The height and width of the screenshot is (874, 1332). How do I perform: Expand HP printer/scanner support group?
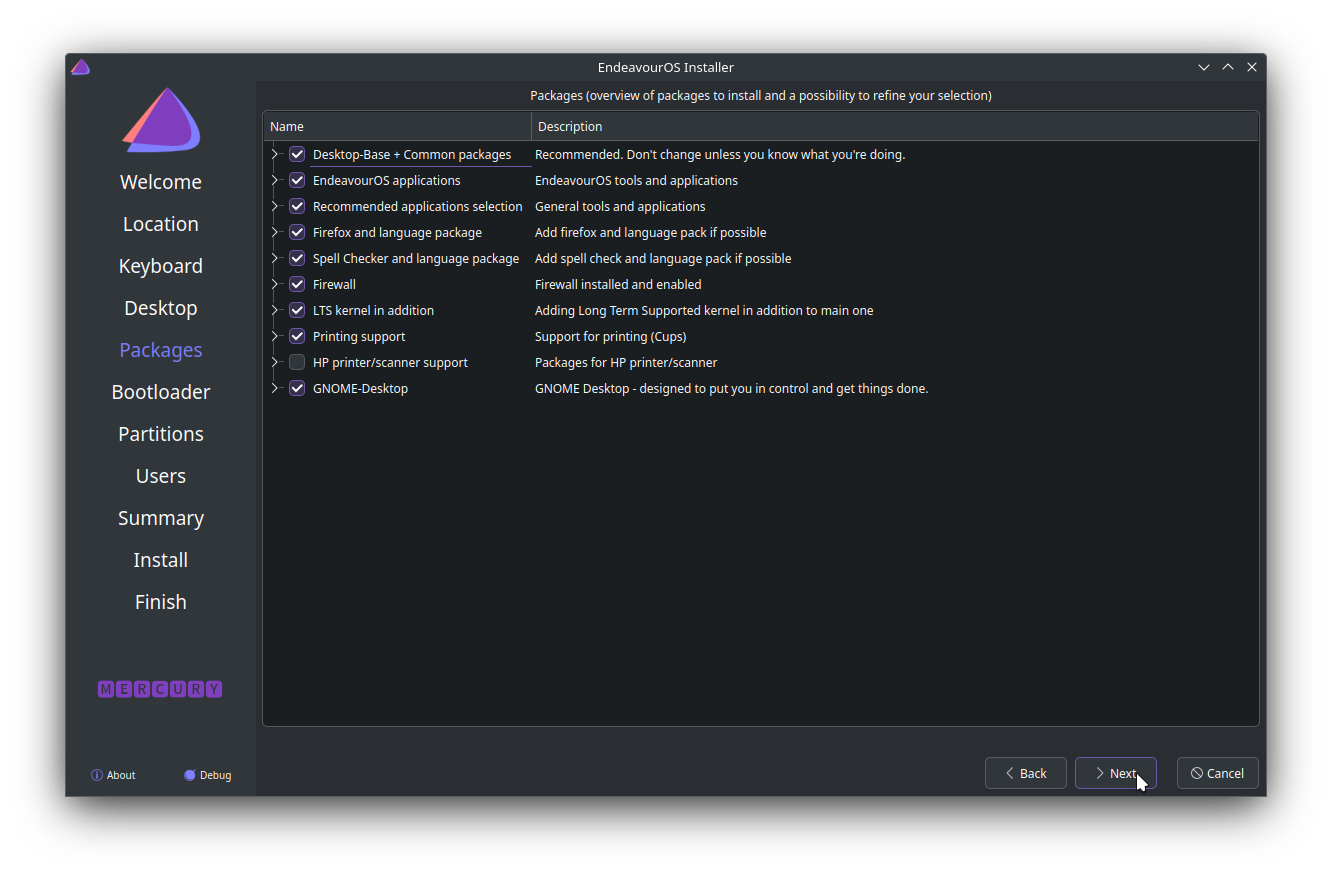click(274, 362)
